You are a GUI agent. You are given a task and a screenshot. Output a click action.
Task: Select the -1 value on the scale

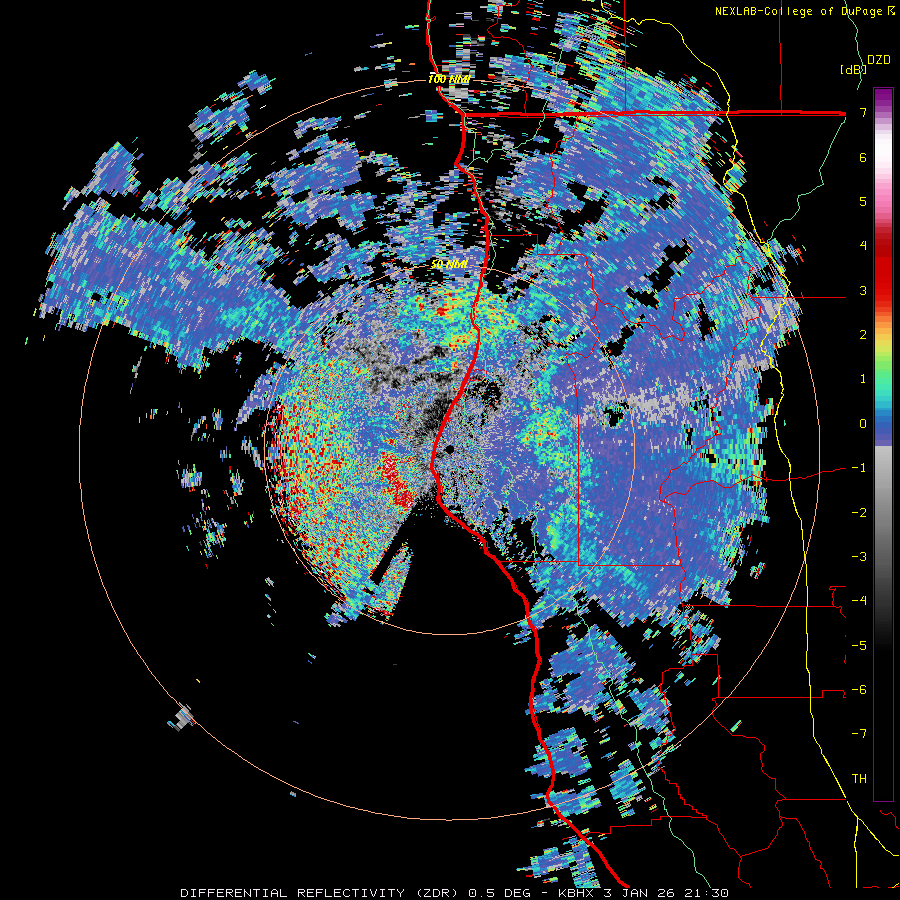tap(859, 468)
